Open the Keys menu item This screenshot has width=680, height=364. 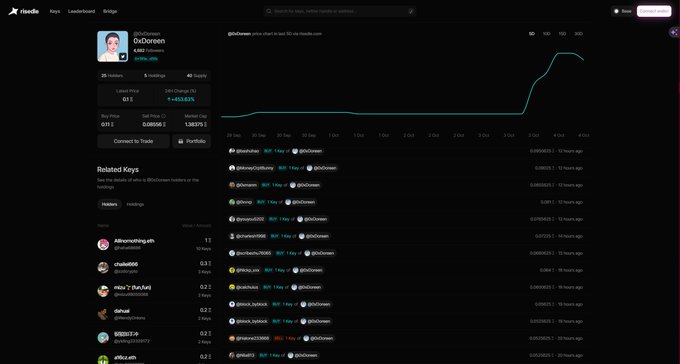[55, 11]
